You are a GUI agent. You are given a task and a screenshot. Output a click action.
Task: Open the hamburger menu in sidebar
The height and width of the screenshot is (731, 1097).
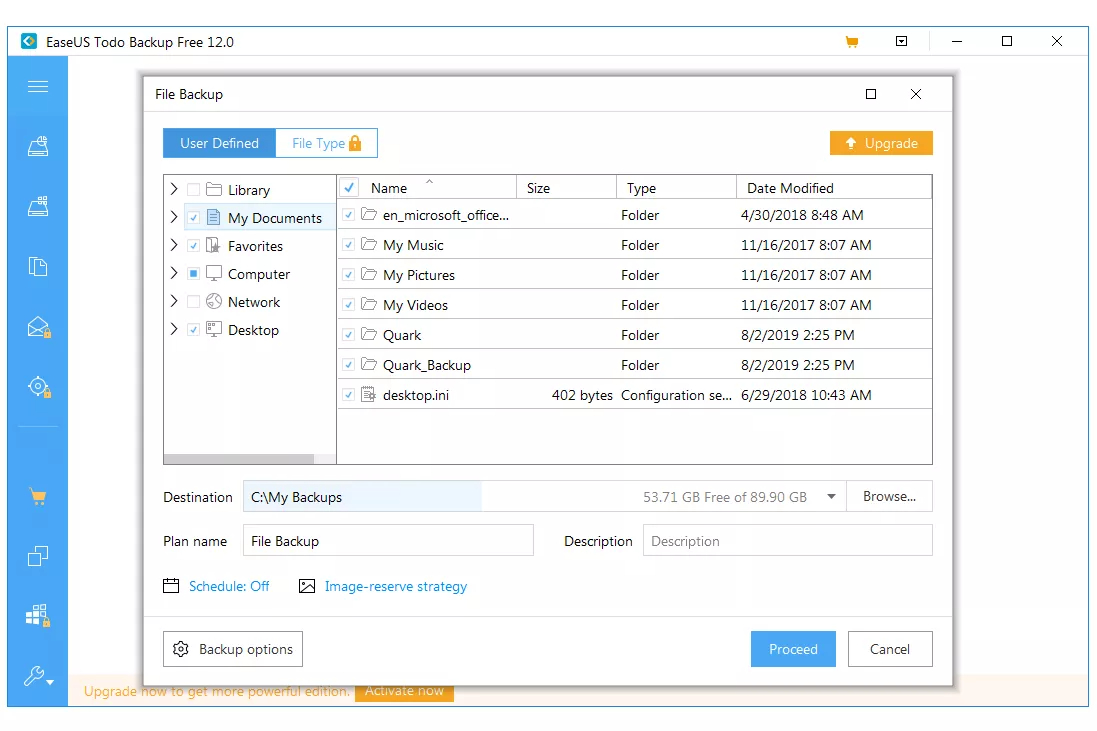tap(38, 87)
